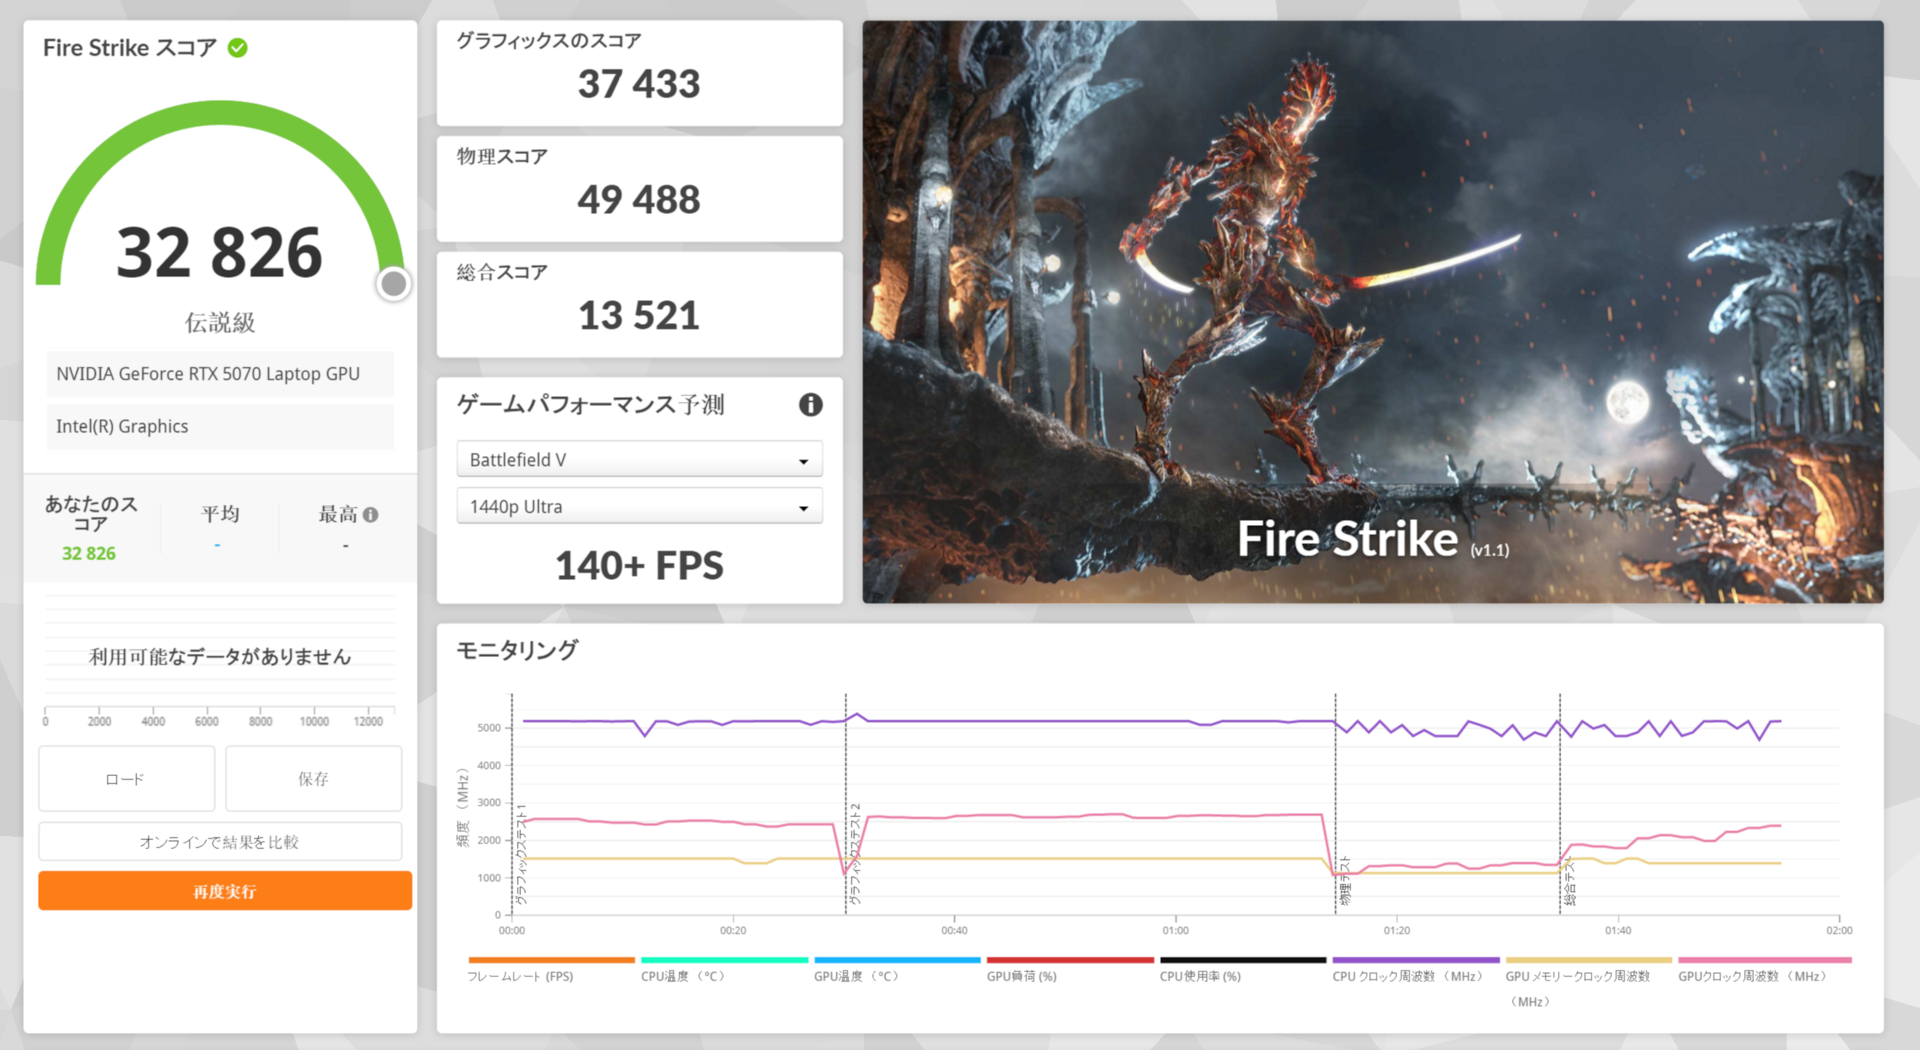
Task: Open the info icon next to ゲームパフォーマンス予測
Action: [811, 405]
